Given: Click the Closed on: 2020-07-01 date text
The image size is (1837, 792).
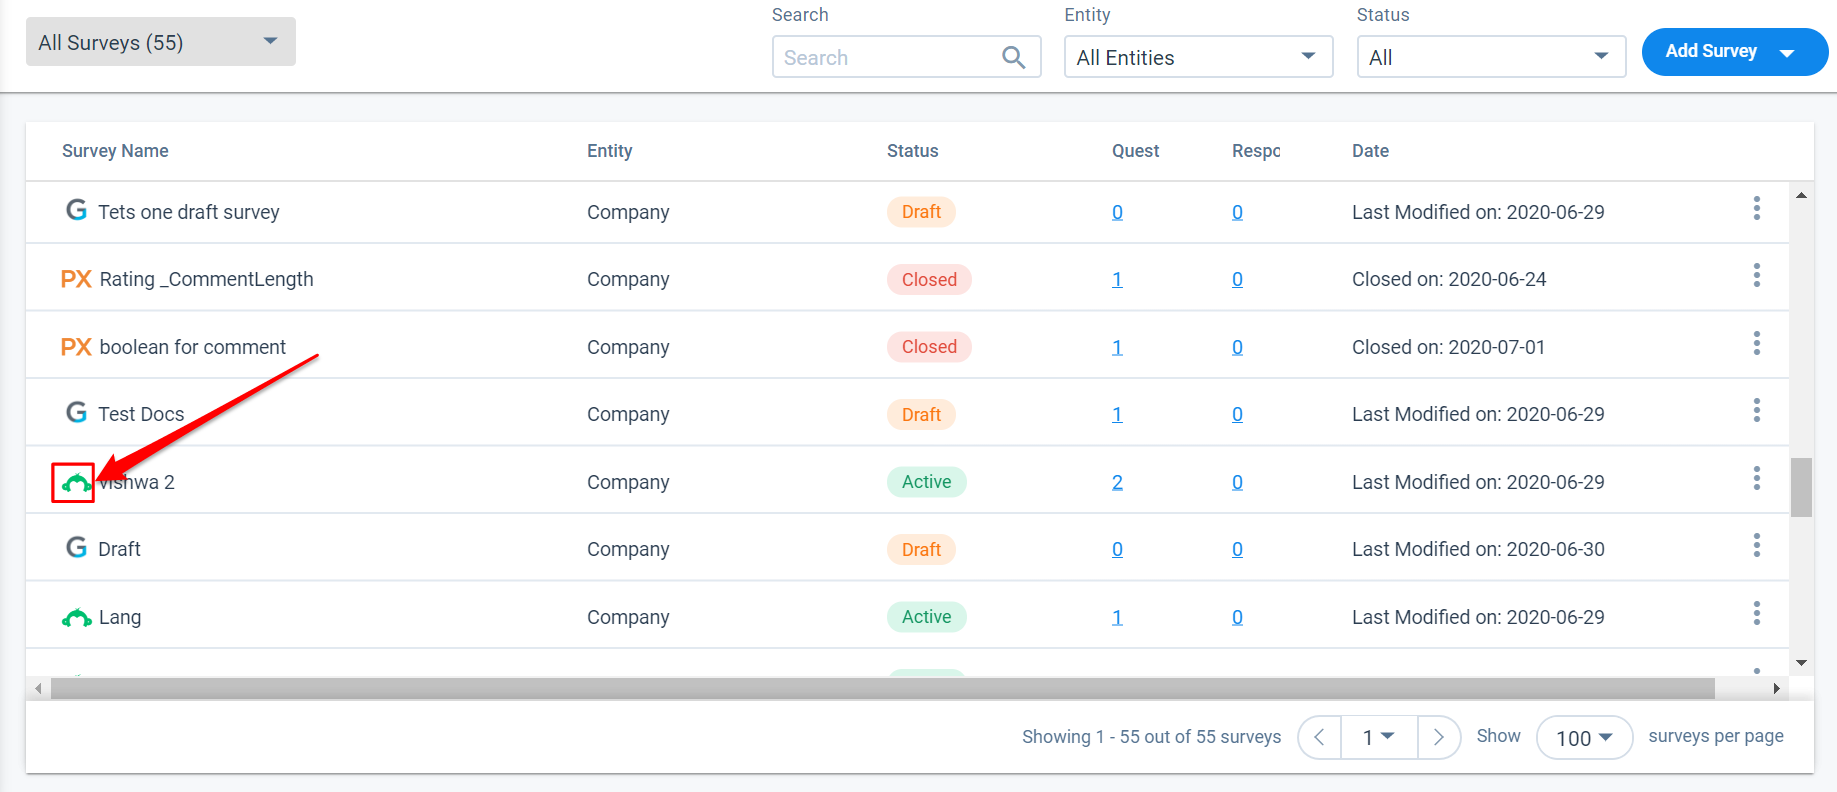Looking at the screenshot, I should click(x=1448, y=347).
